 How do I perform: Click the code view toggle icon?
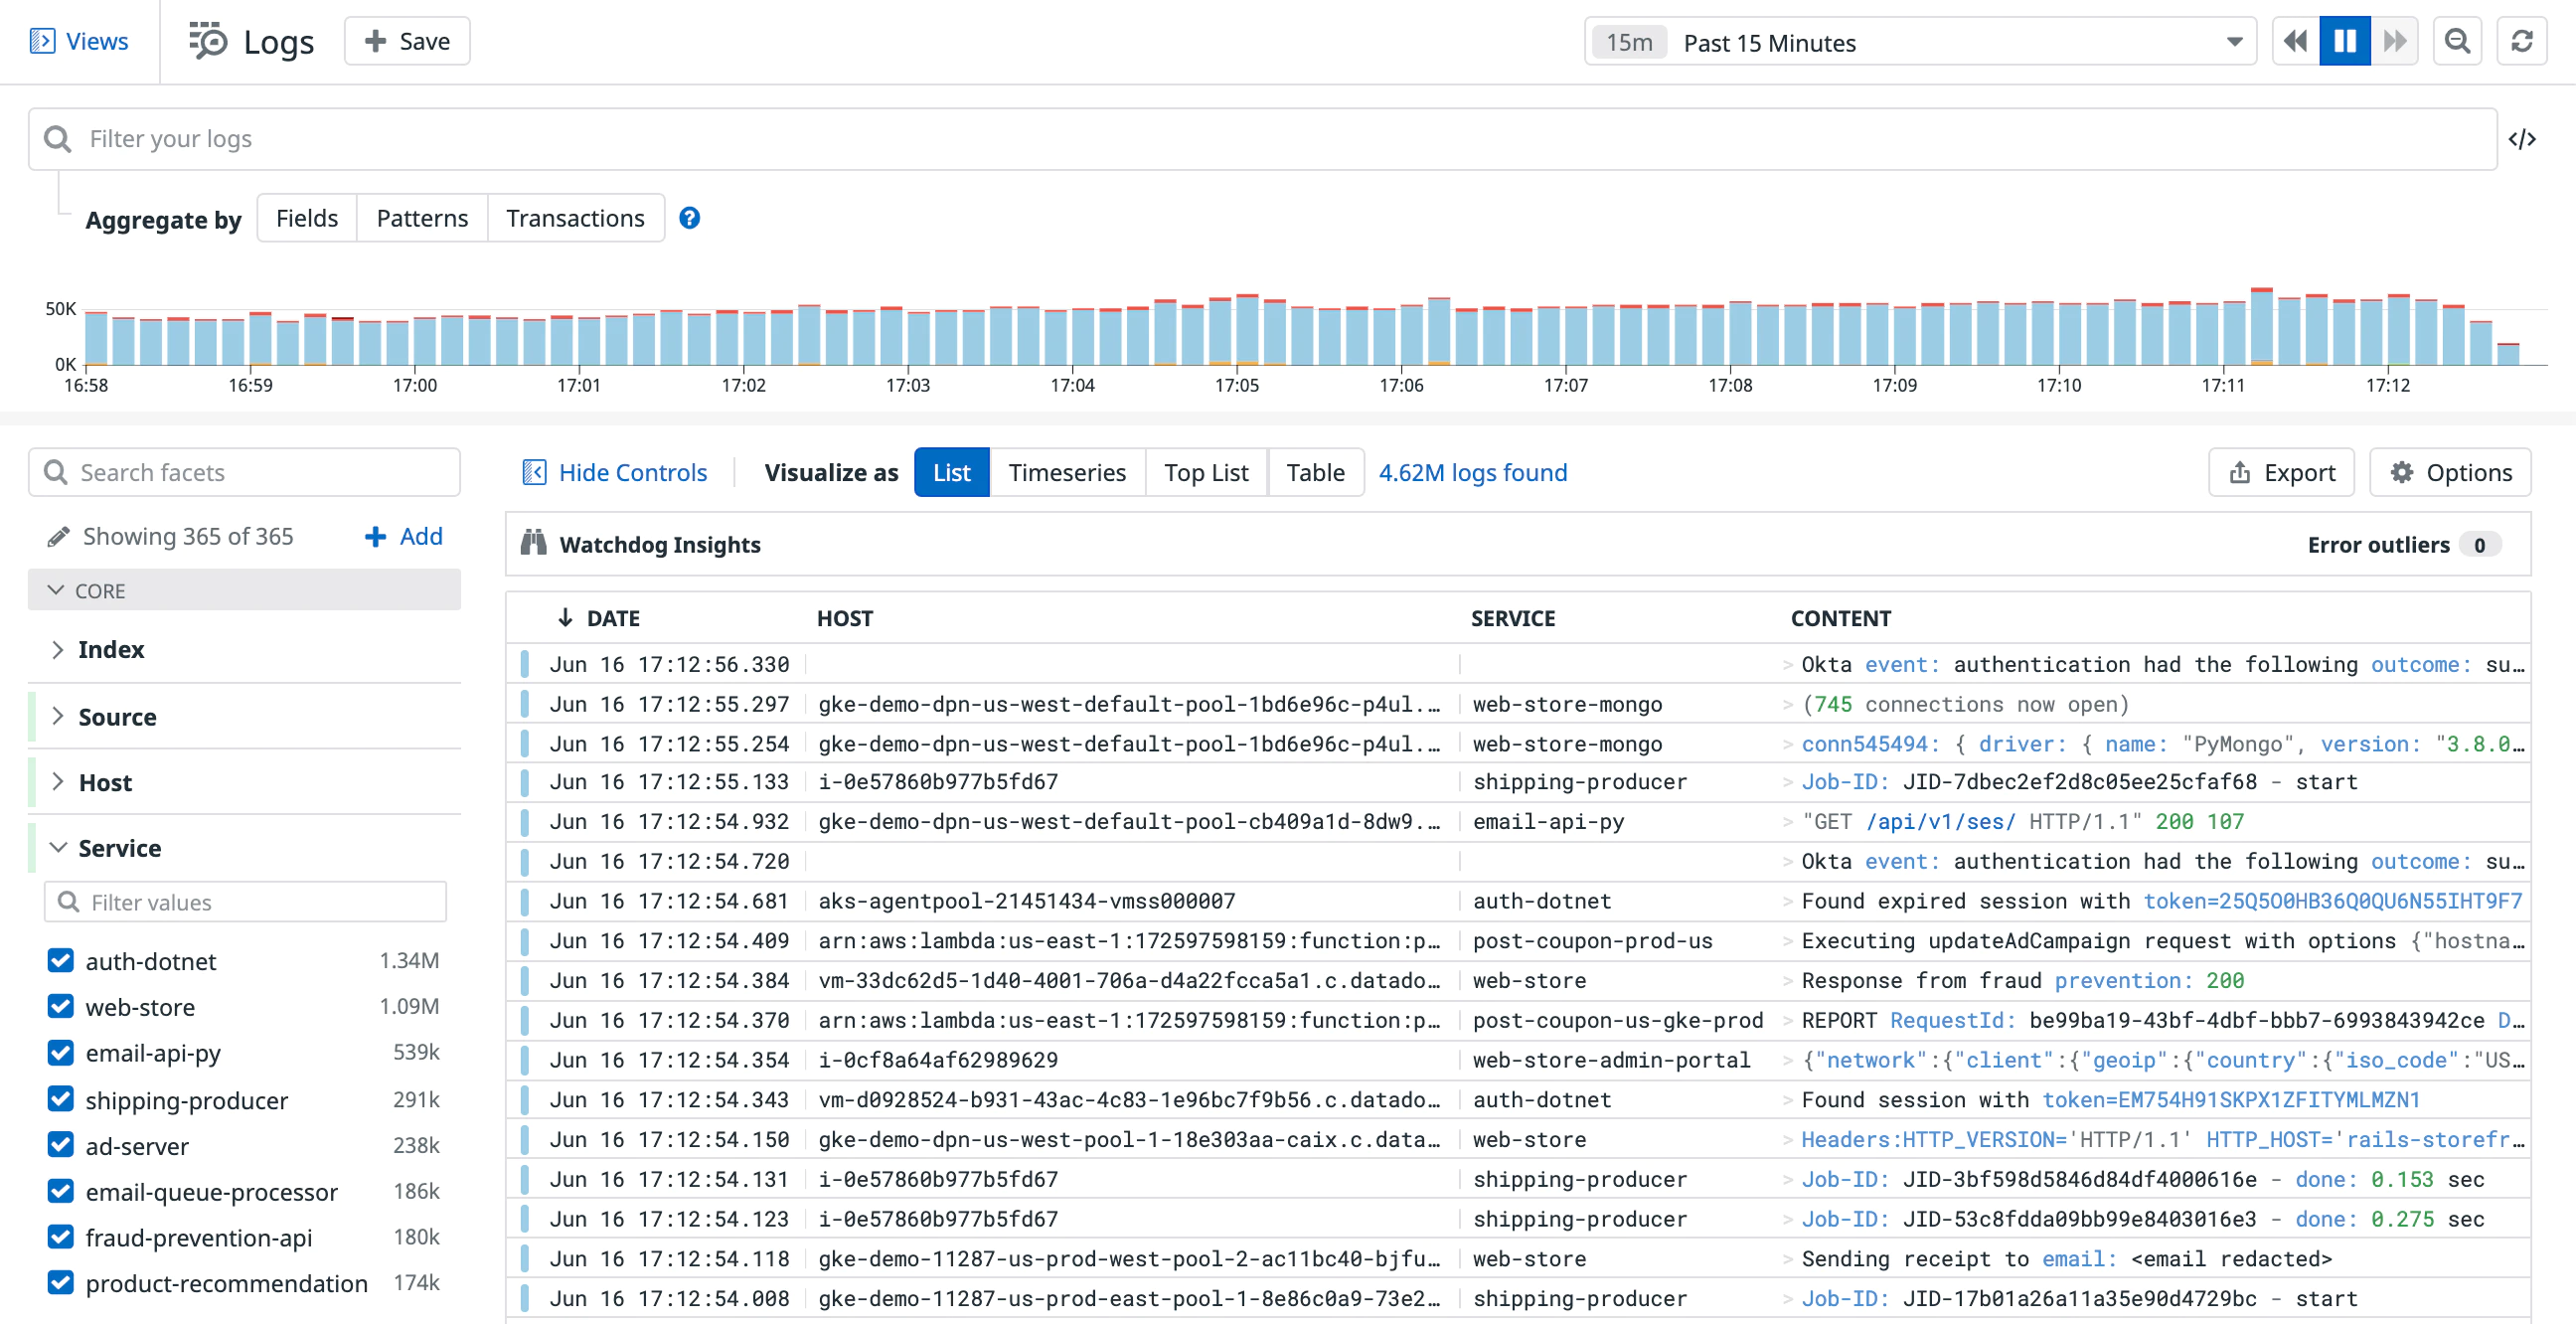click(x=2523, y=138)
